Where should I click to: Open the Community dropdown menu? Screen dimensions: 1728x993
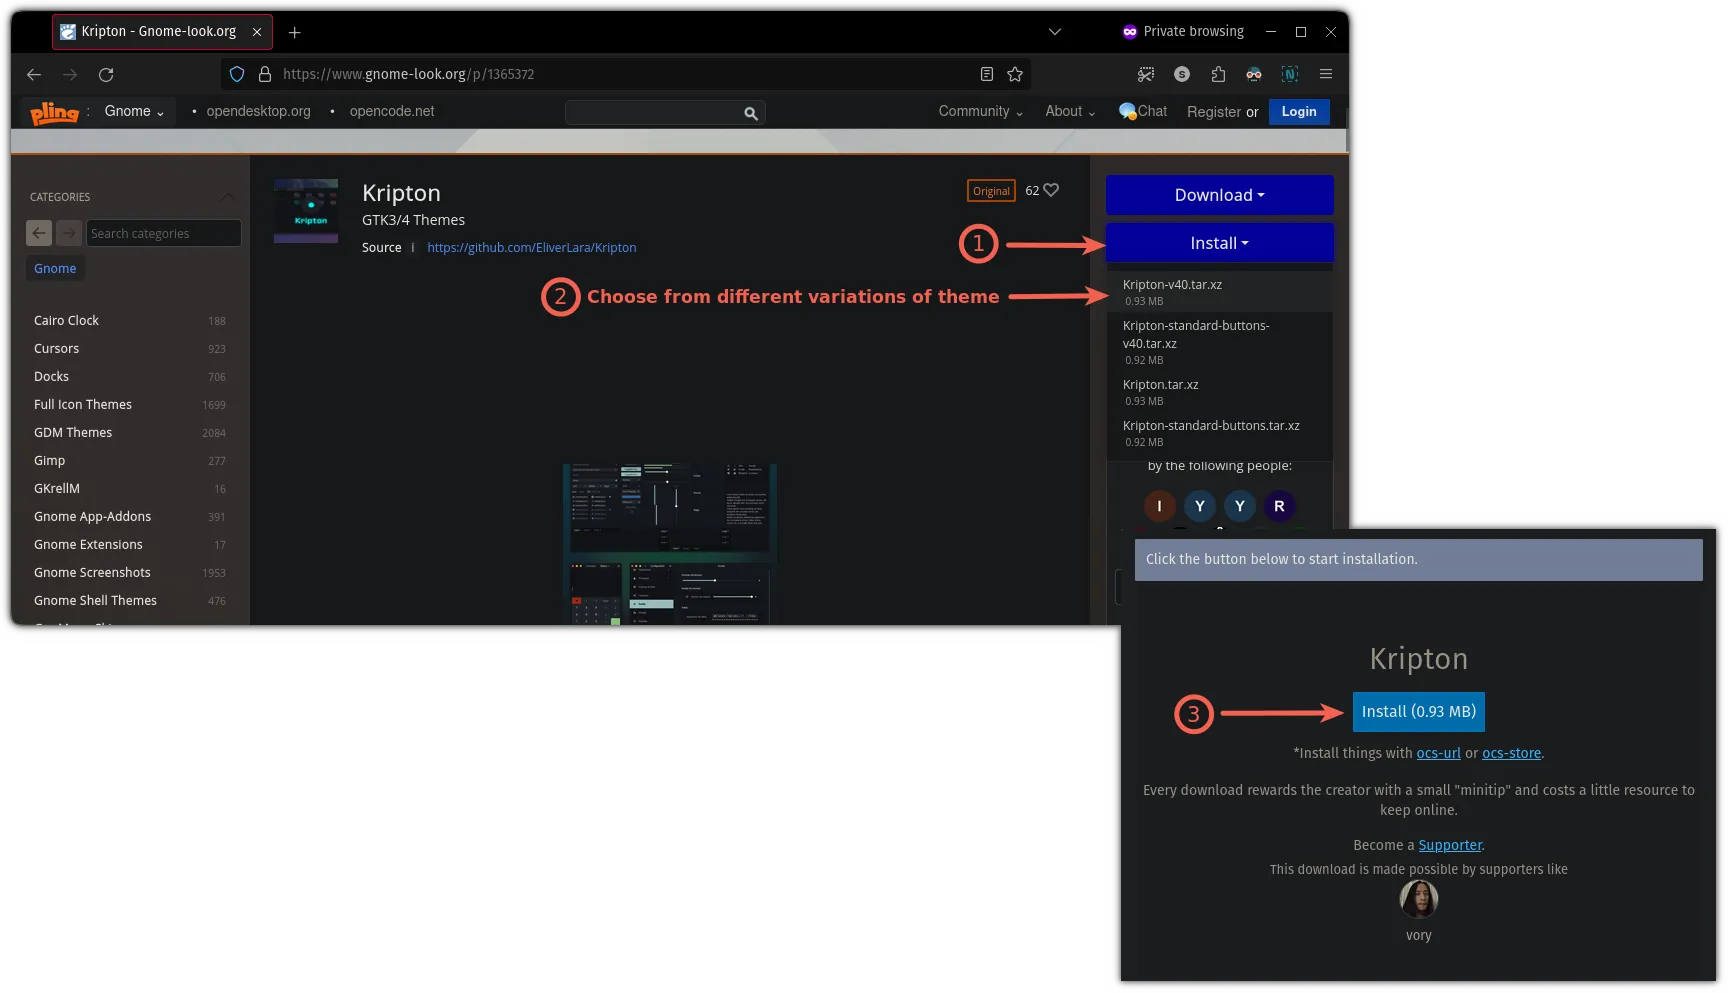(x=980, y=111)
